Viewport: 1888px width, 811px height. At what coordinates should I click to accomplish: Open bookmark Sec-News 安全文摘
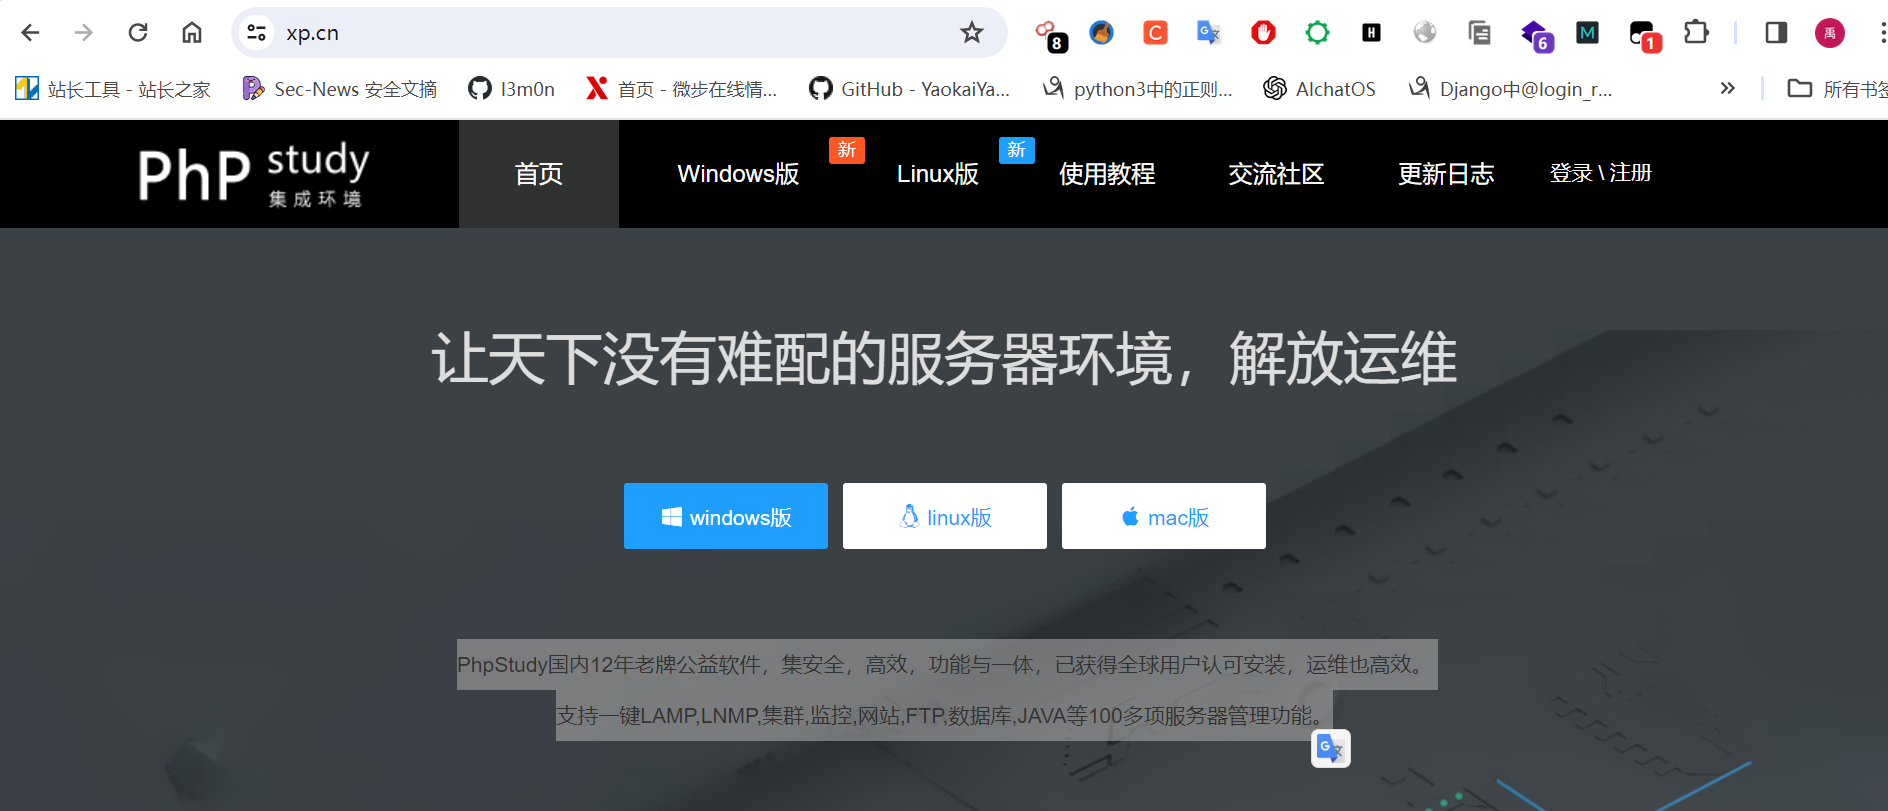pyautogui.click(x=340, y=89)
